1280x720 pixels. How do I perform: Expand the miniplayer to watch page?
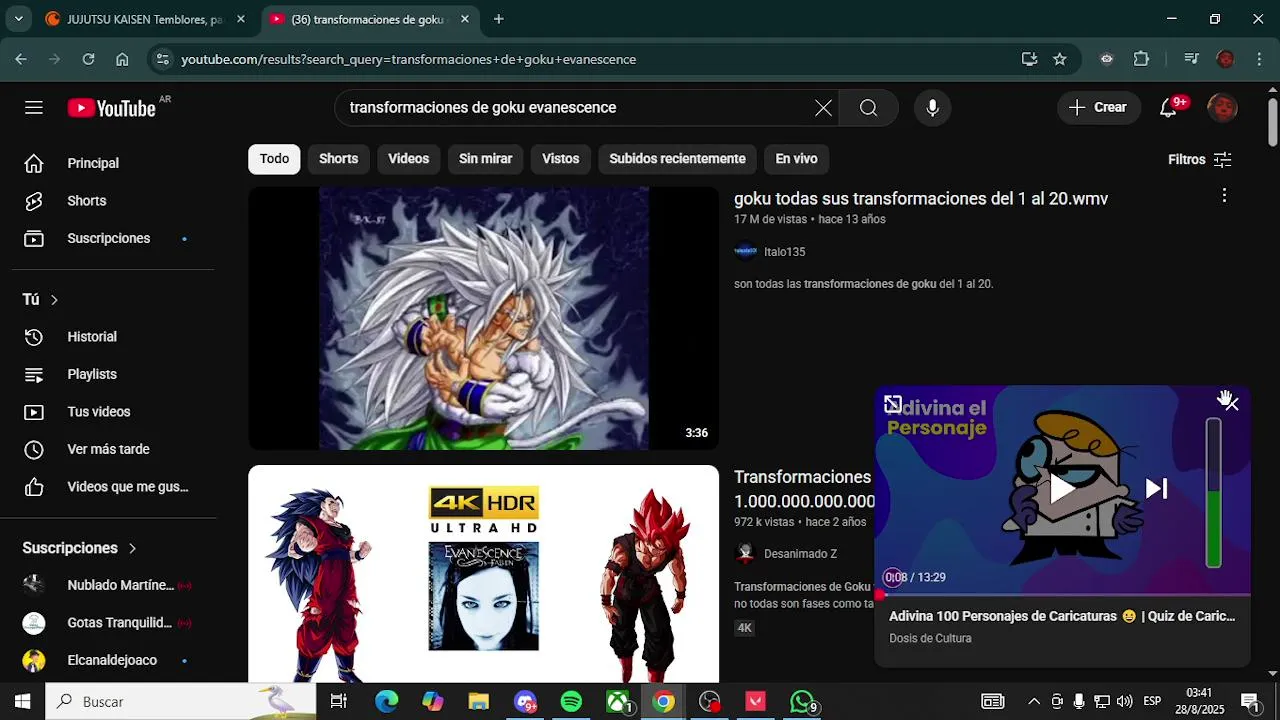(x=893, y=404)
